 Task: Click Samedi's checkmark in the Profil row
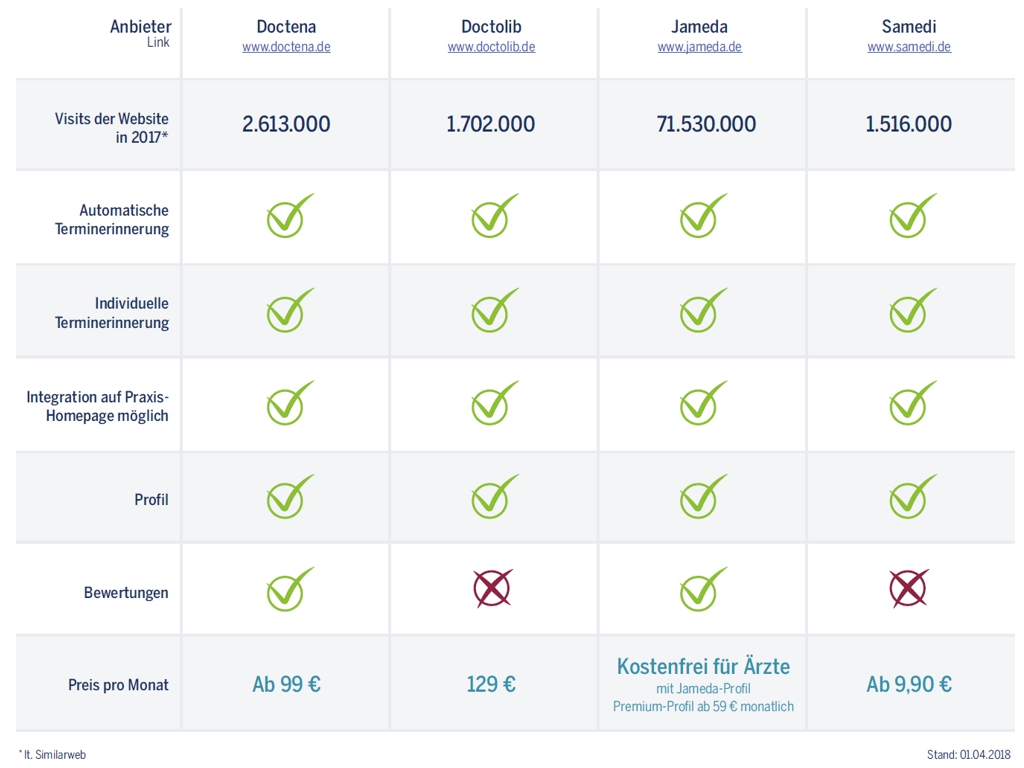tap(913, 496)
